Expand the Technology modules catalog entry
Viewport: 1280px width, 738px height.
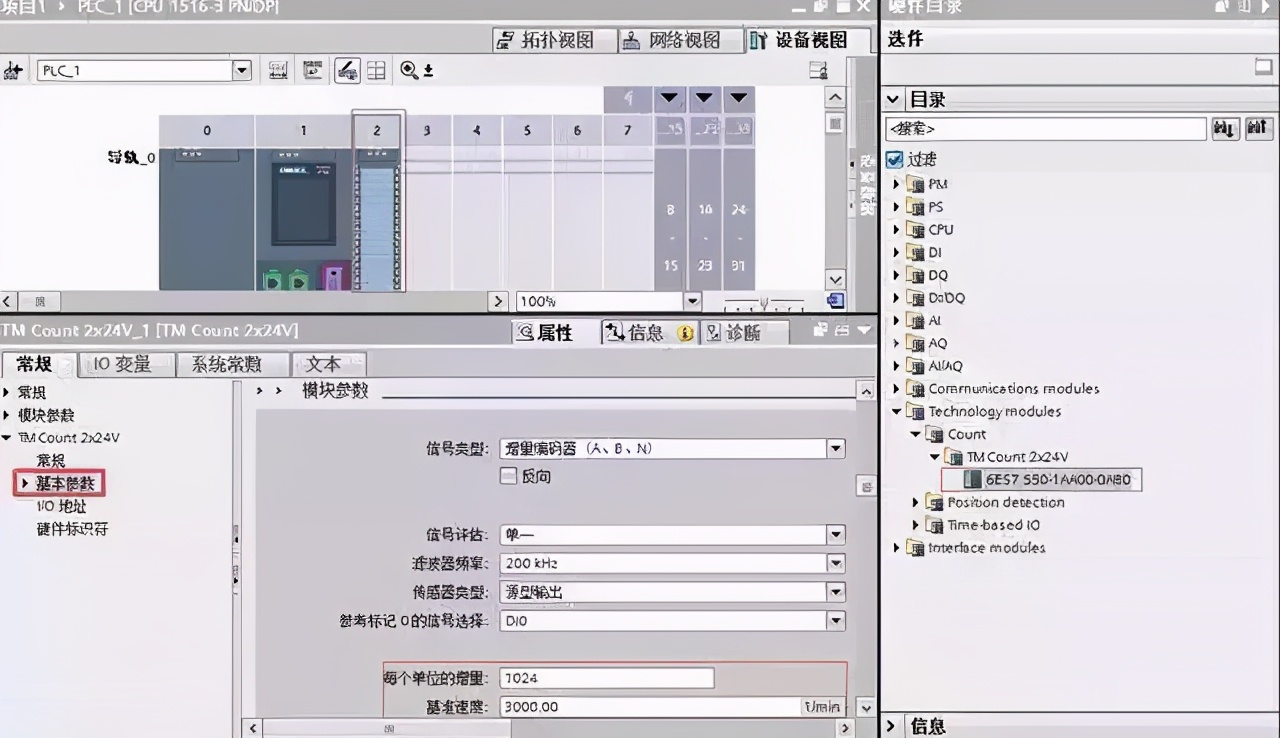(897, 411)
